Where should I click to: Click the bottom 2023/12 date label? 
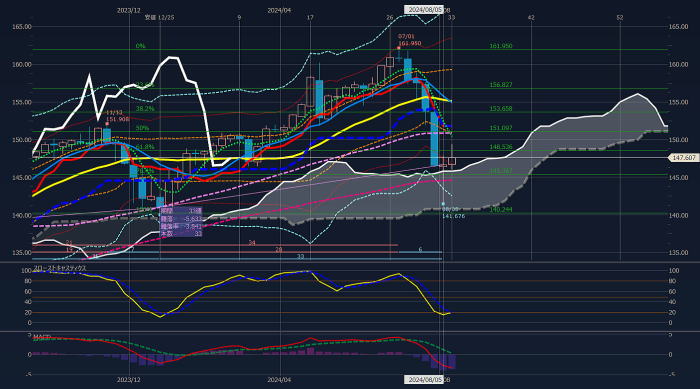click(129, 380)
